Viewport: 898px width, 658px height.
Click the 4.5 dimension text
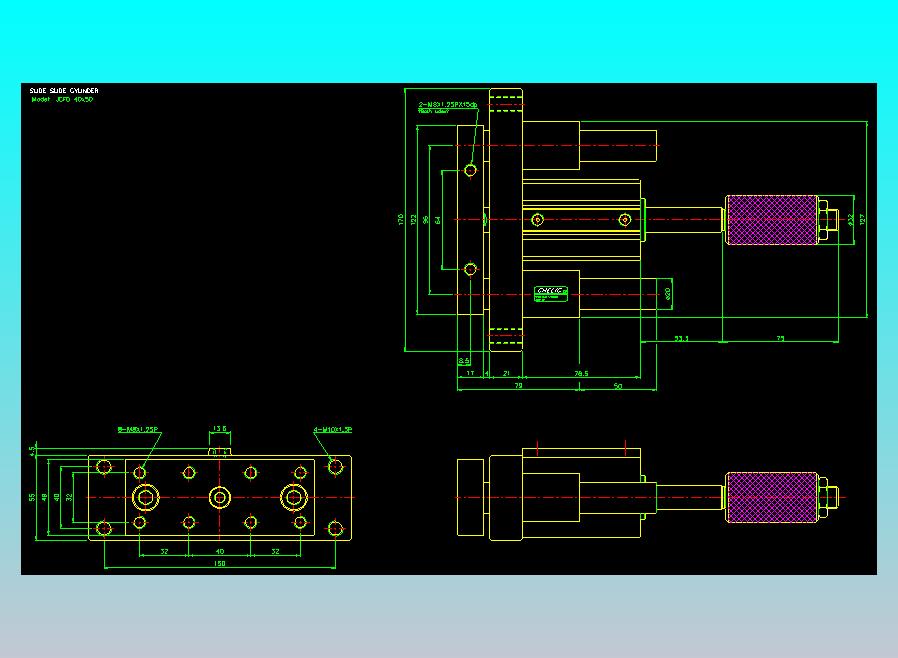tap(32, 451)
